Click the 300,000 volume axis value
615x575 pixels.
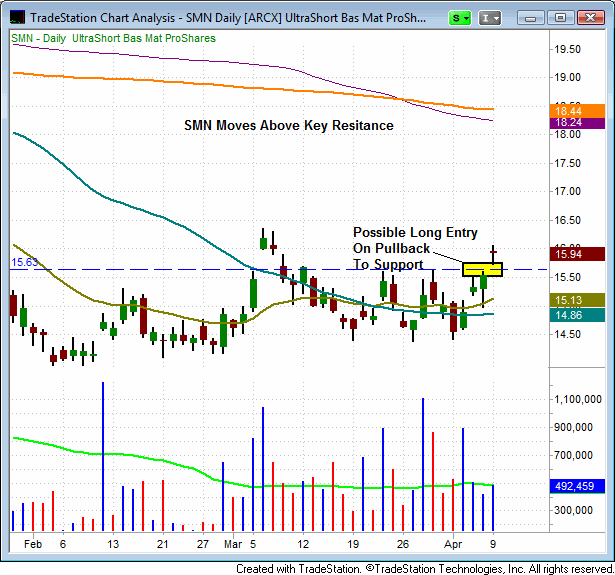[573, 510]
